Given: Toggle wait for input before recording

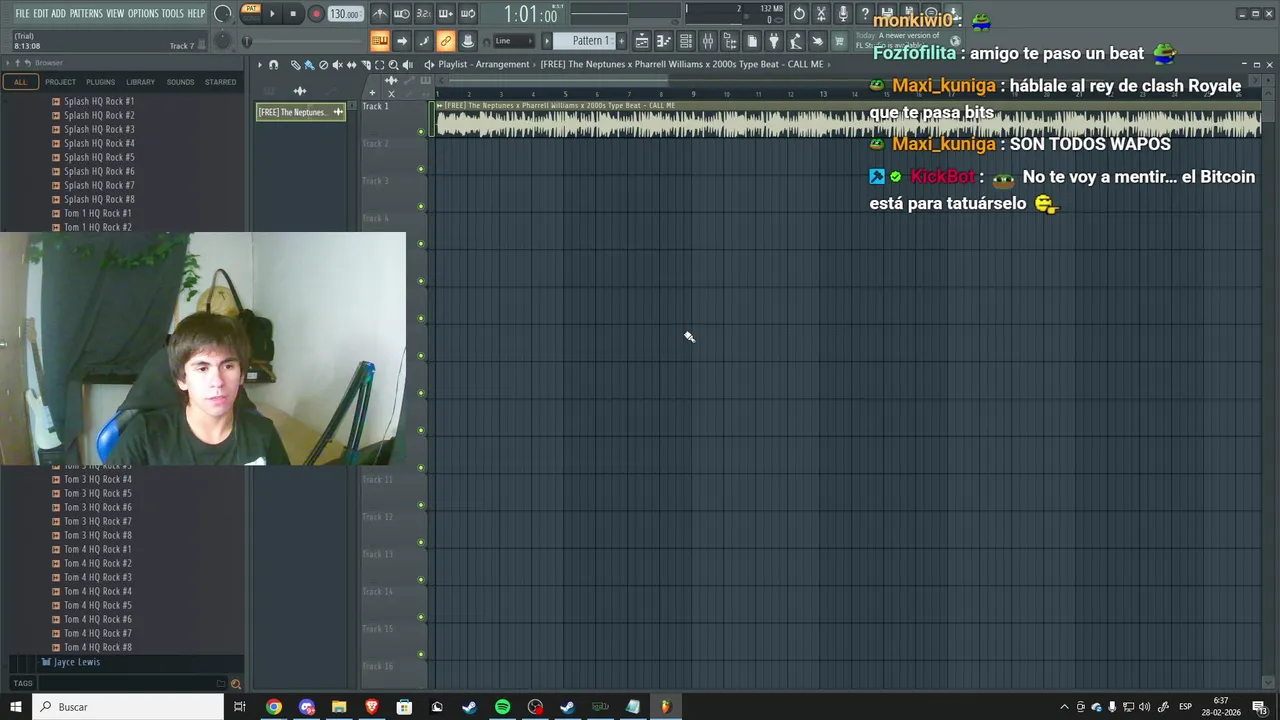Looking at the screenshot, I should (402, 13).
